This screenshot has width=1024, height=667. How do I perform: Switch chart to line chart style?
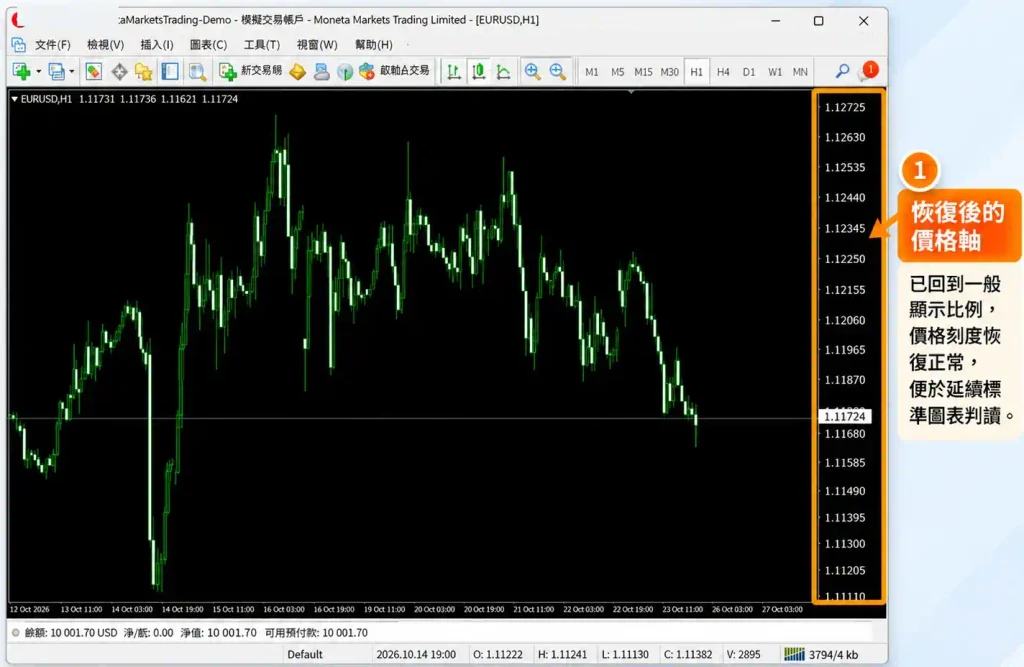coord(504,71)
